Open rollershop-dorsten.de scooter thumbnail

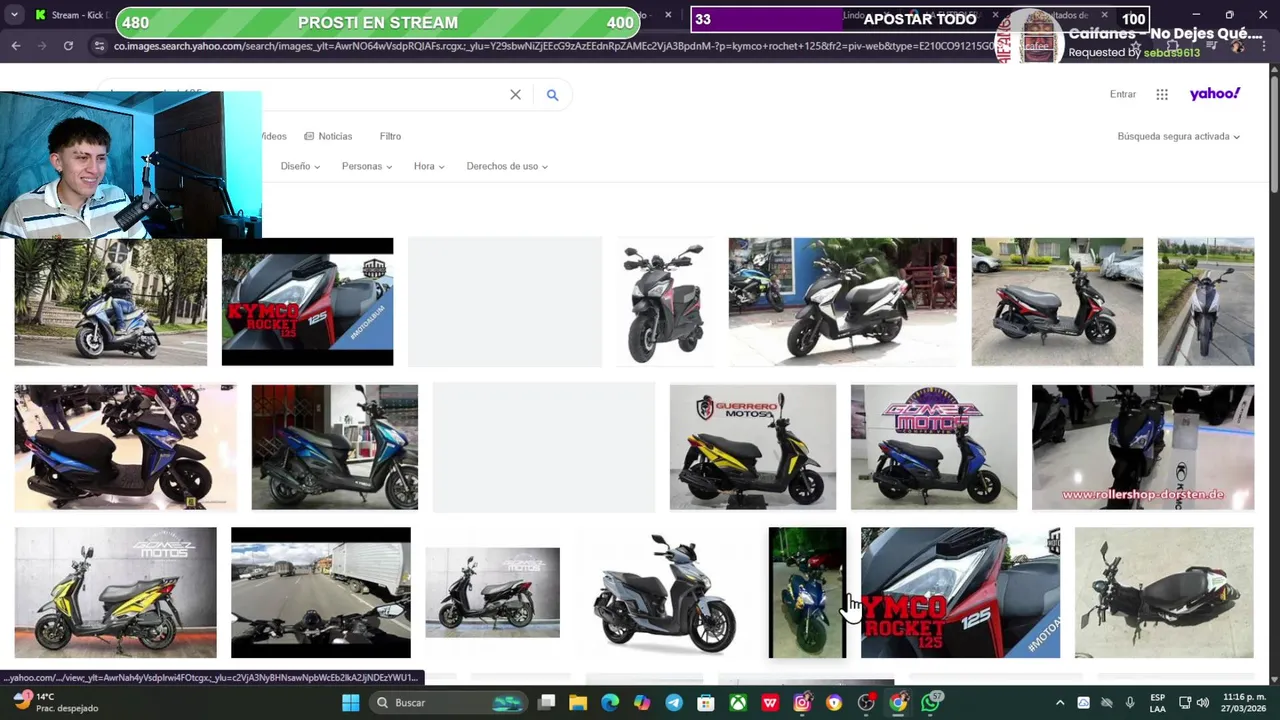point(1143,447)
